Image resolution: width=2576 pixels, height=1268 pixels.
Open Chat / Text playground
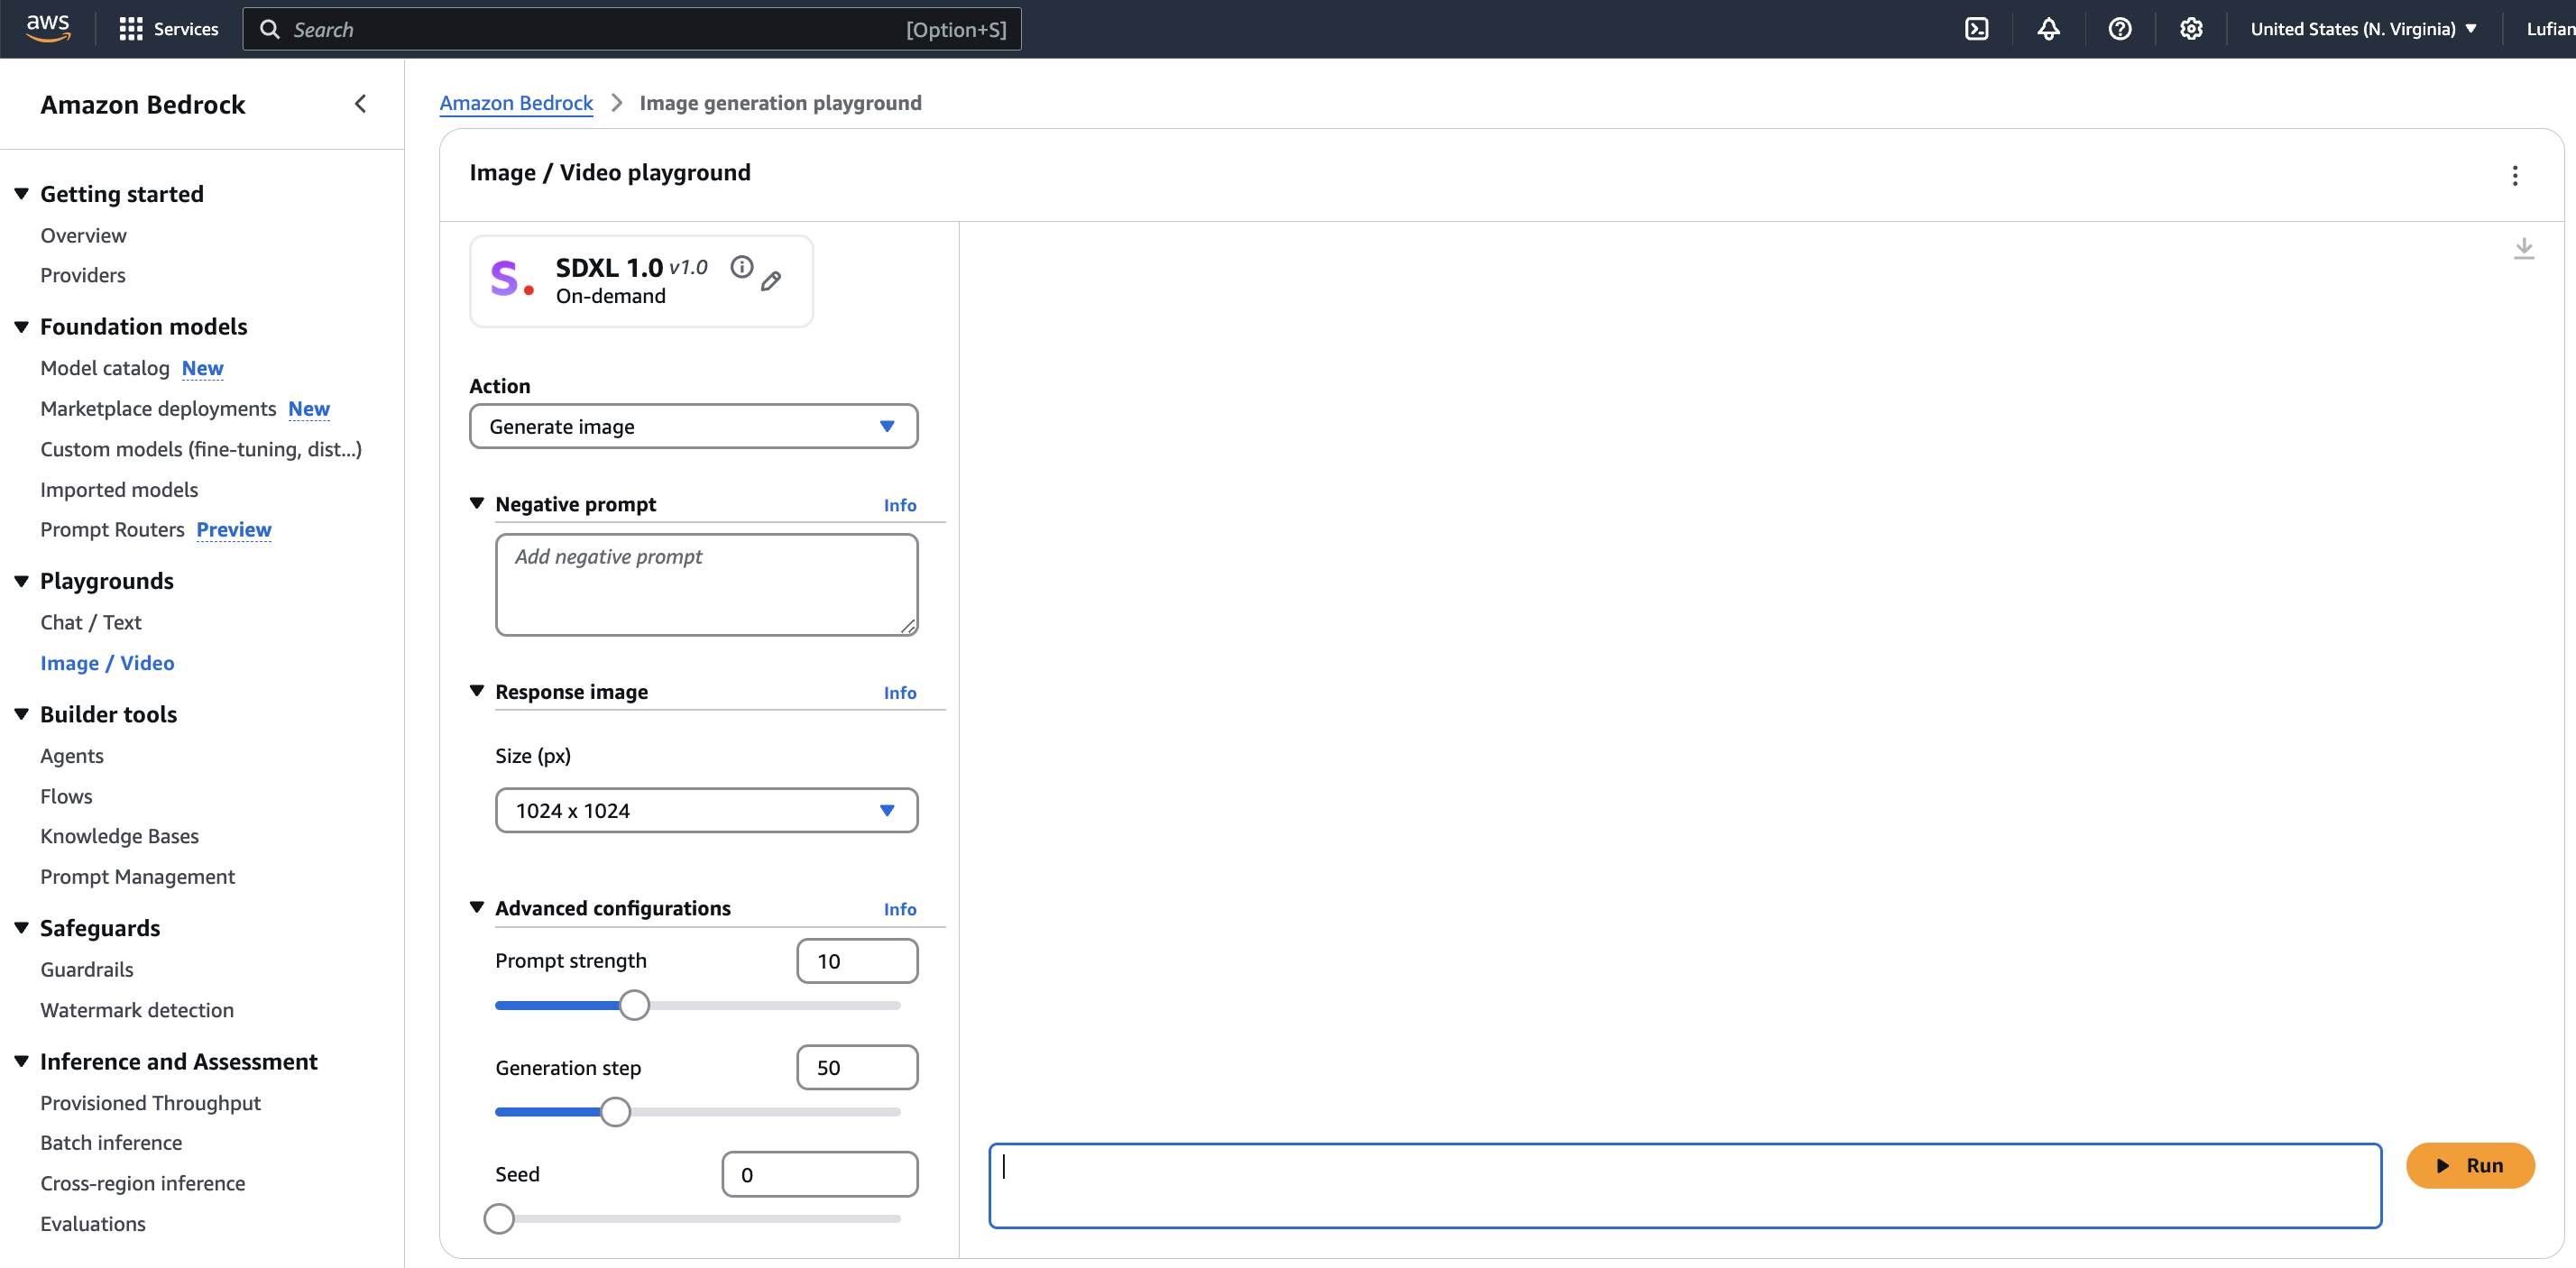91,622
